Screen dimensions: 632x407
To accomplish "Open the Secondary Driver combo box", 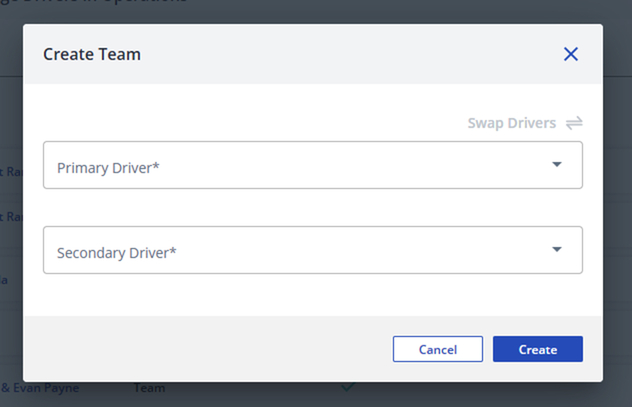I will coord(313,250).
